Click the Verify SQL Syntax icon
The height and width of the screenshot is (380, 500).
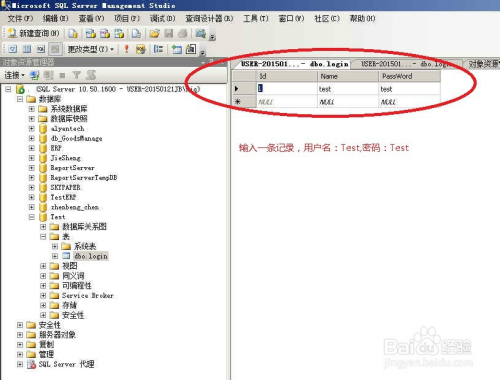tap(141, 49)
